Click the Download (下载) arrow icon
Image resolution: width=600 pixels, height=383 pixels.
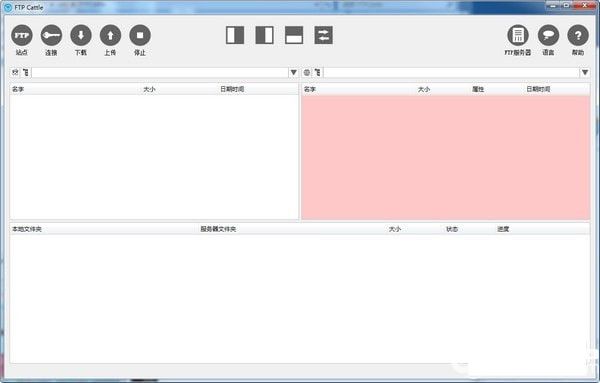click(x=81, y=36)
